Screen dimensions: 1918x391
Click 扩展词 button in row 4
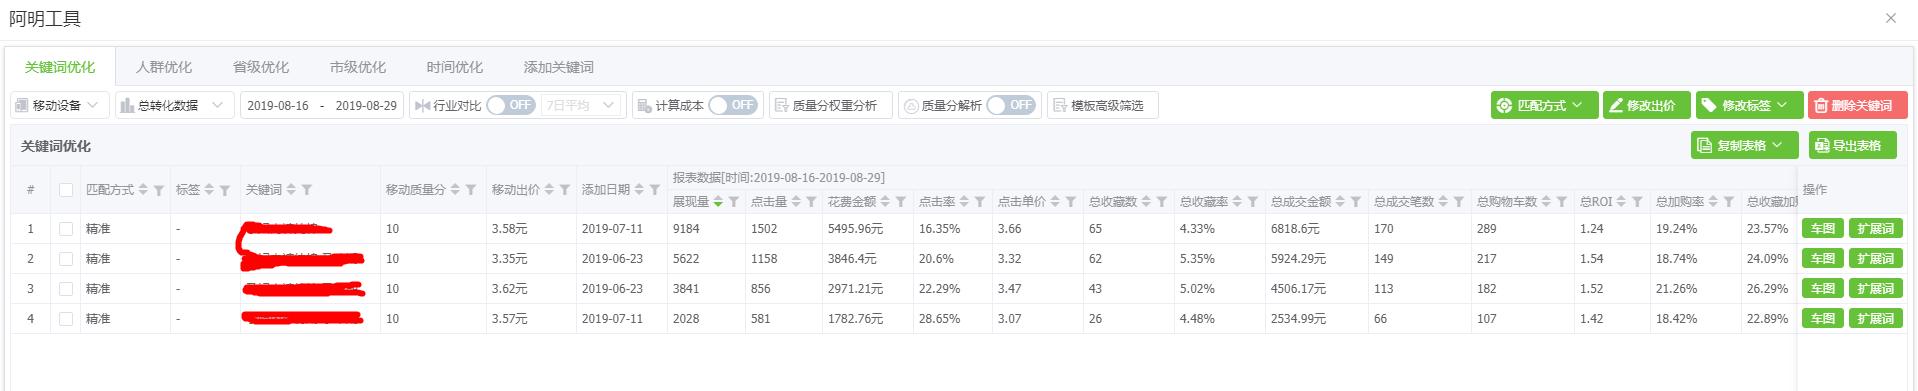click(x=1876, y=319)
